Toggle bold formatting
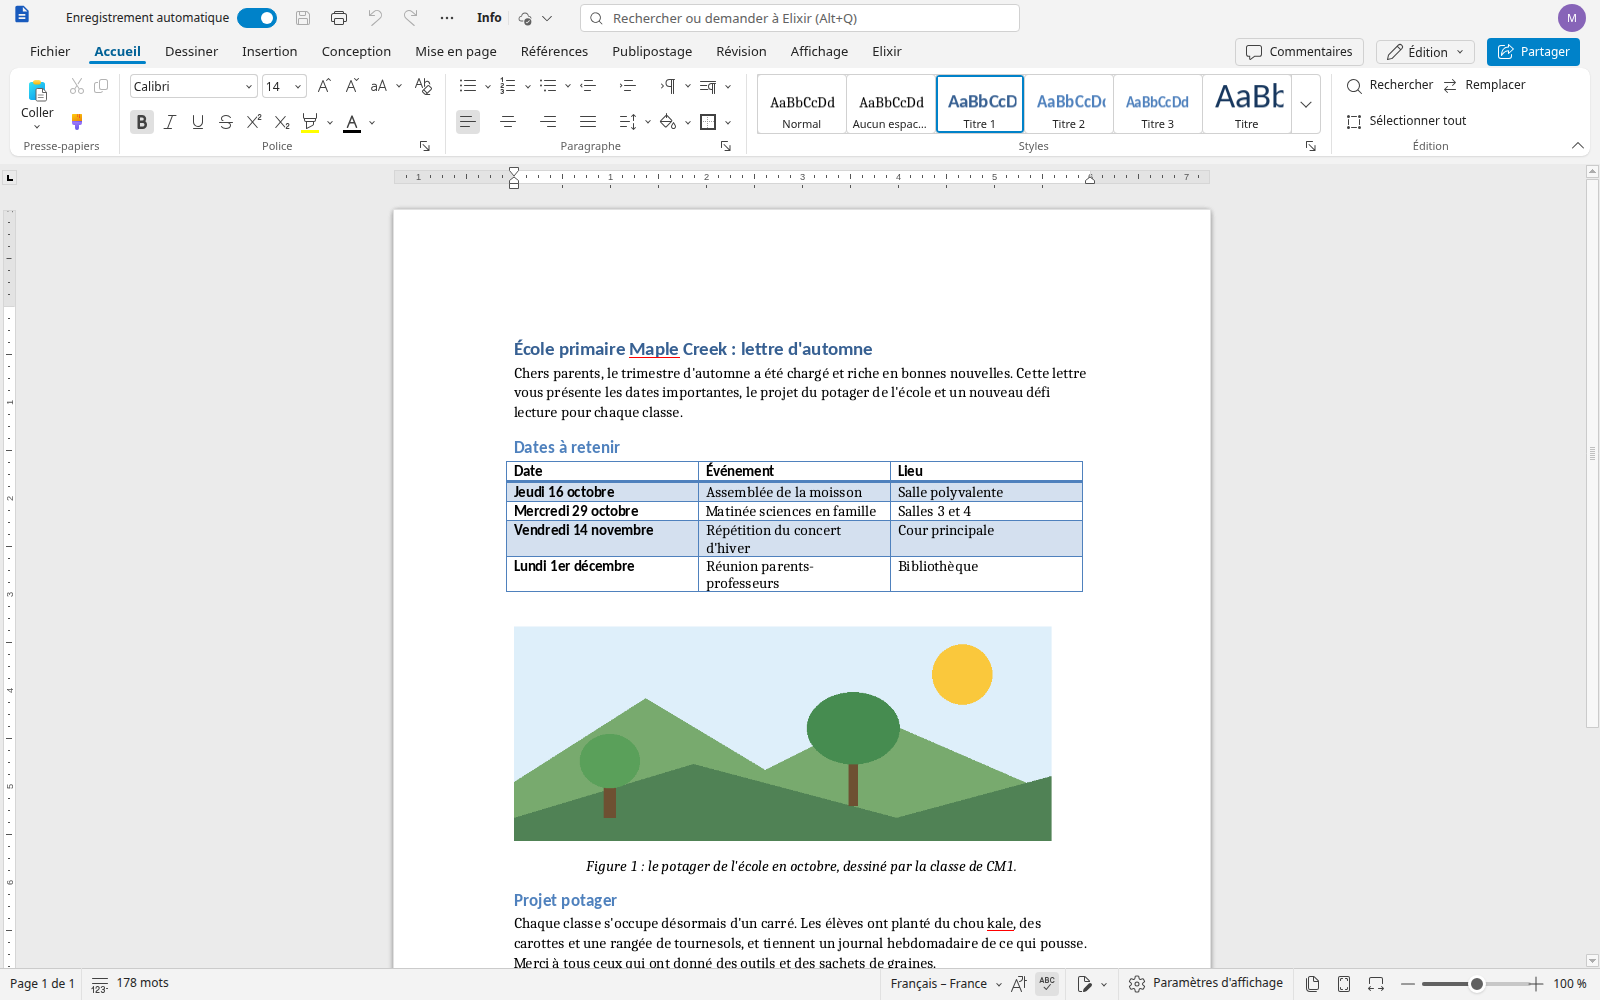The height and width of the screenshot is (1000, 1600). [x=142, y=122]
